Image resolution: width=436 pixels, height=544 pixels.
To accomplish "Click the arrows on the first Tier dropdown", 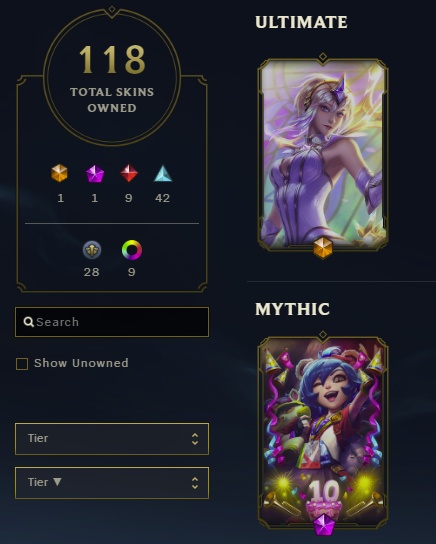I will (x=195, y=439).
